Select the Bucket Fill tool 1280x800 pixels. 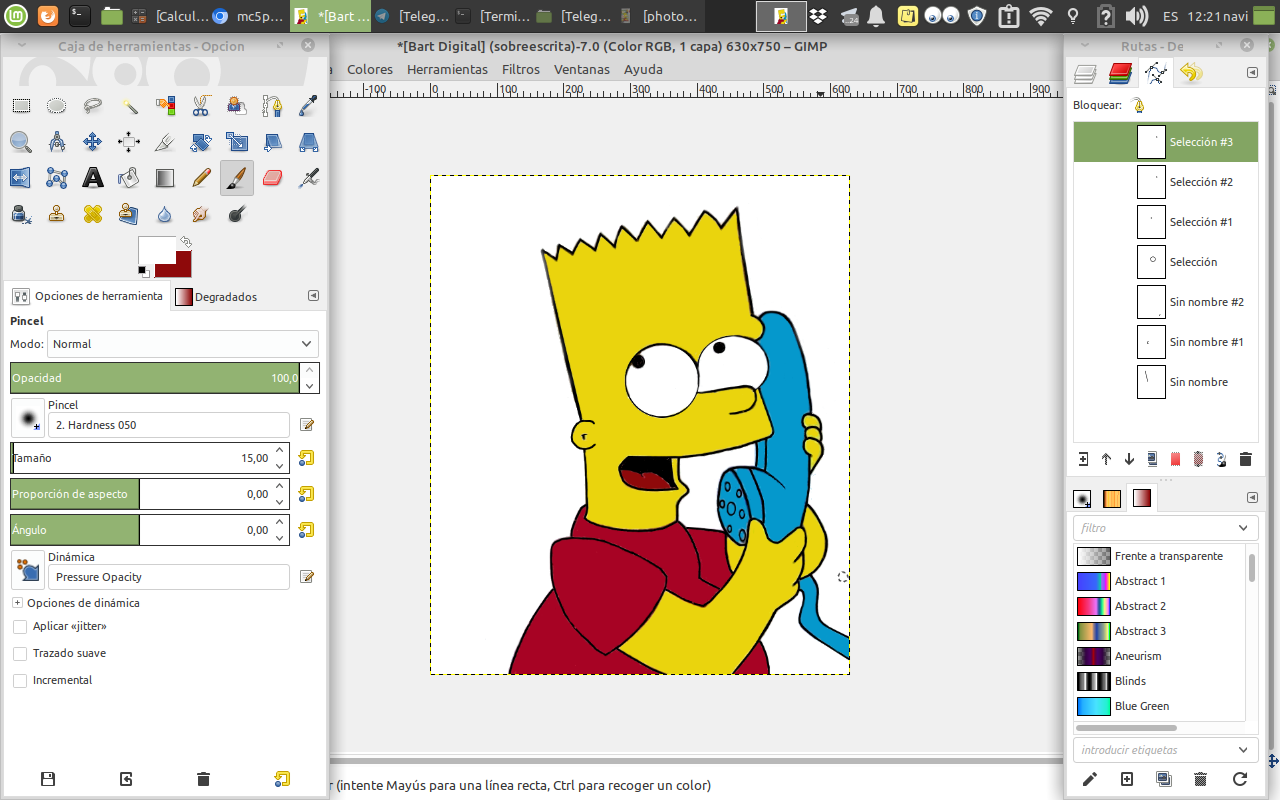point(129,178)
